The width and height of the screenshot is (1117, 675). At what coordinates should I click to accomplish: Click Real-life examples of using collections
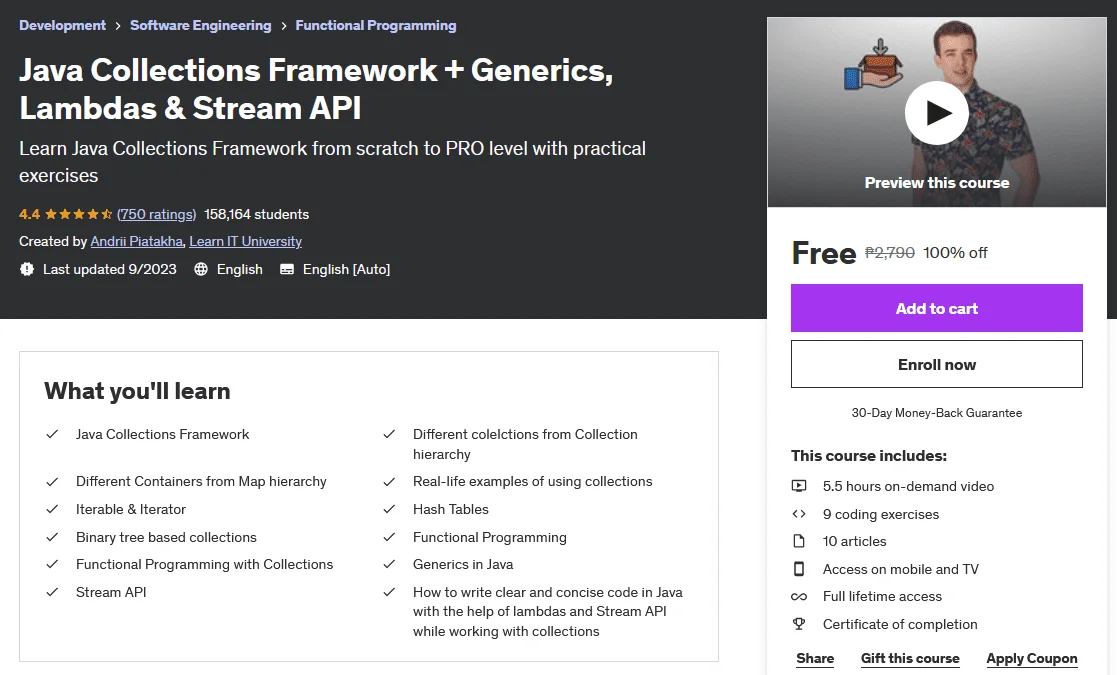[x=532, y=481]
